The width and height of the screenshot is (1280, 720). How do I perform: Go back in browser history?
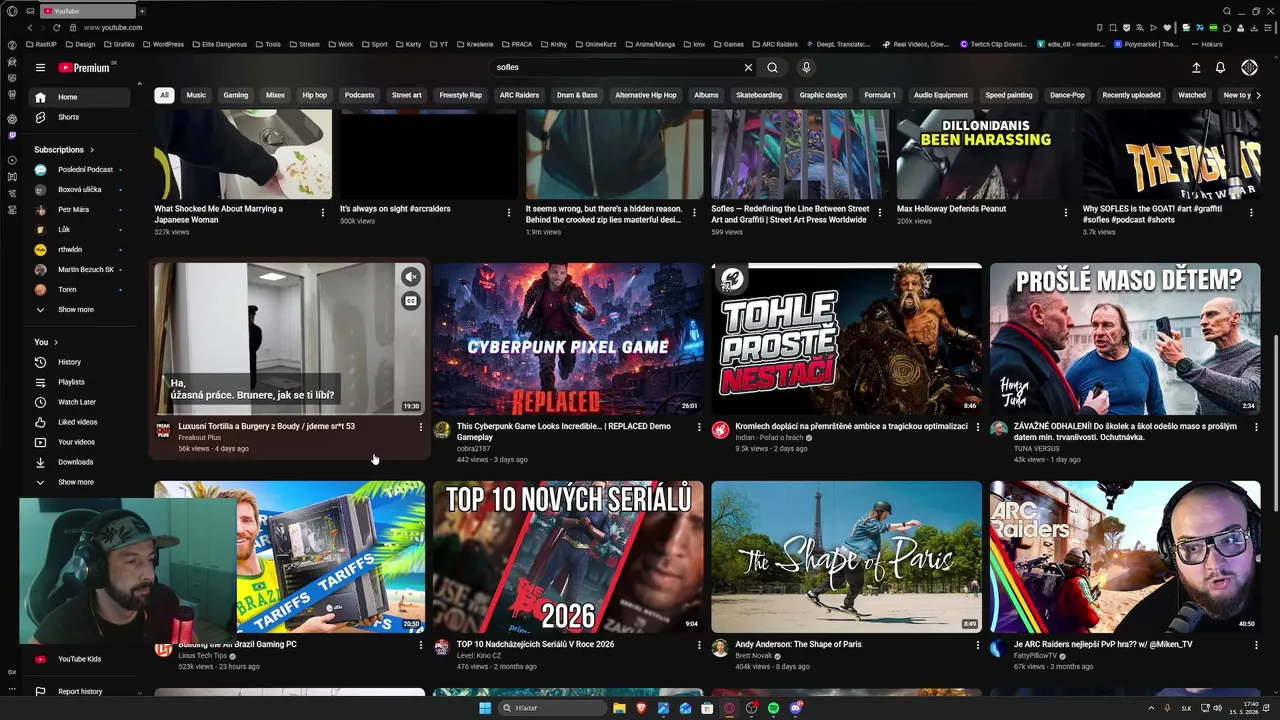click(29, 27)
